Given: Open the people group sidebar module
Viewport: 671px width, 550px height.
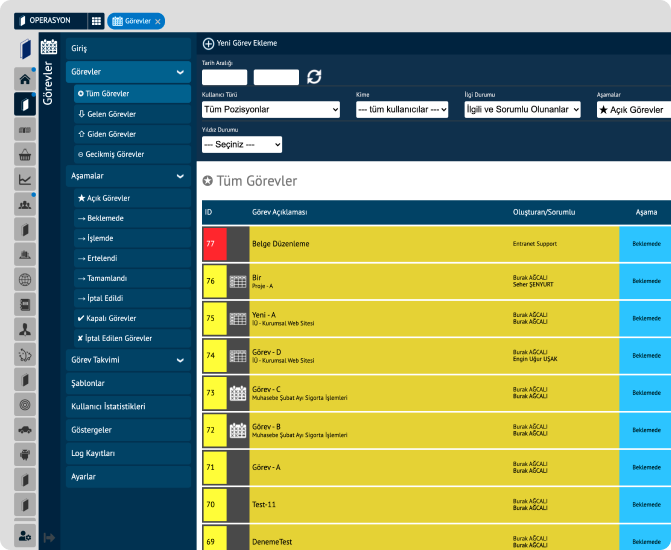Looking at the screenshot, I should 25,205.
